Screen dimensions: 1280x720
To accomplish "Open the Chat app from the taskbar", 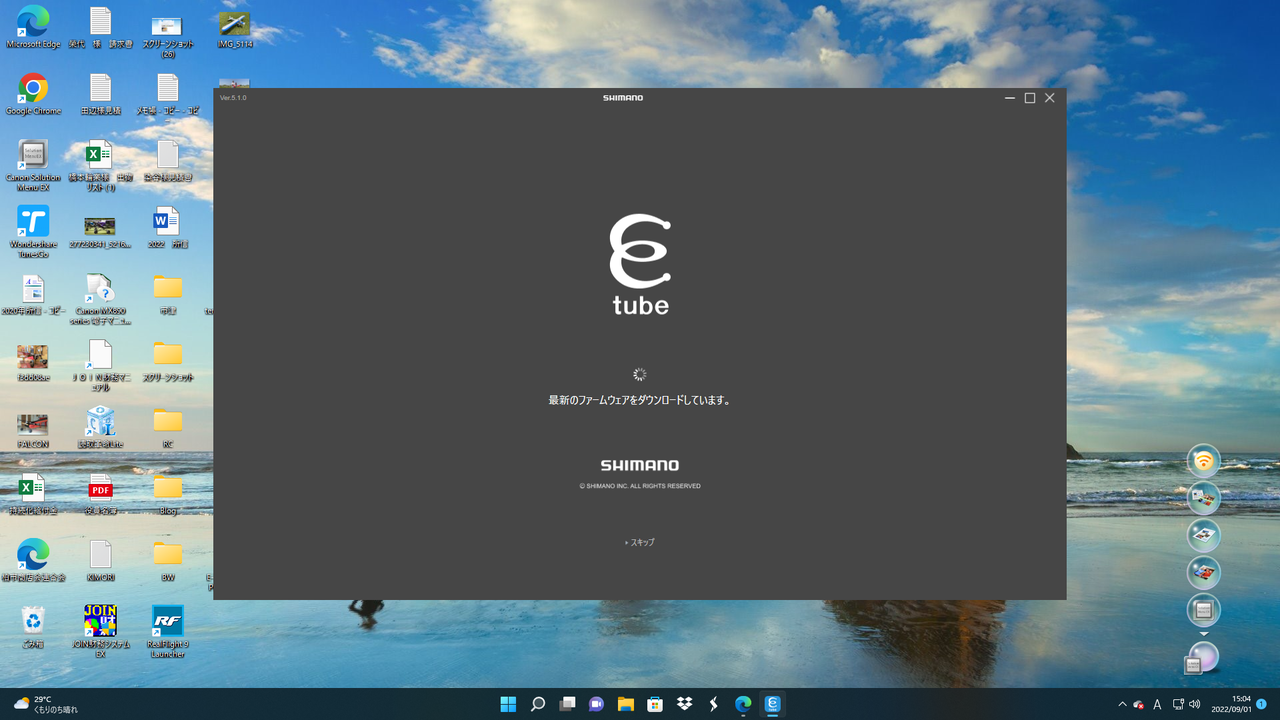I will click(597, 704).
